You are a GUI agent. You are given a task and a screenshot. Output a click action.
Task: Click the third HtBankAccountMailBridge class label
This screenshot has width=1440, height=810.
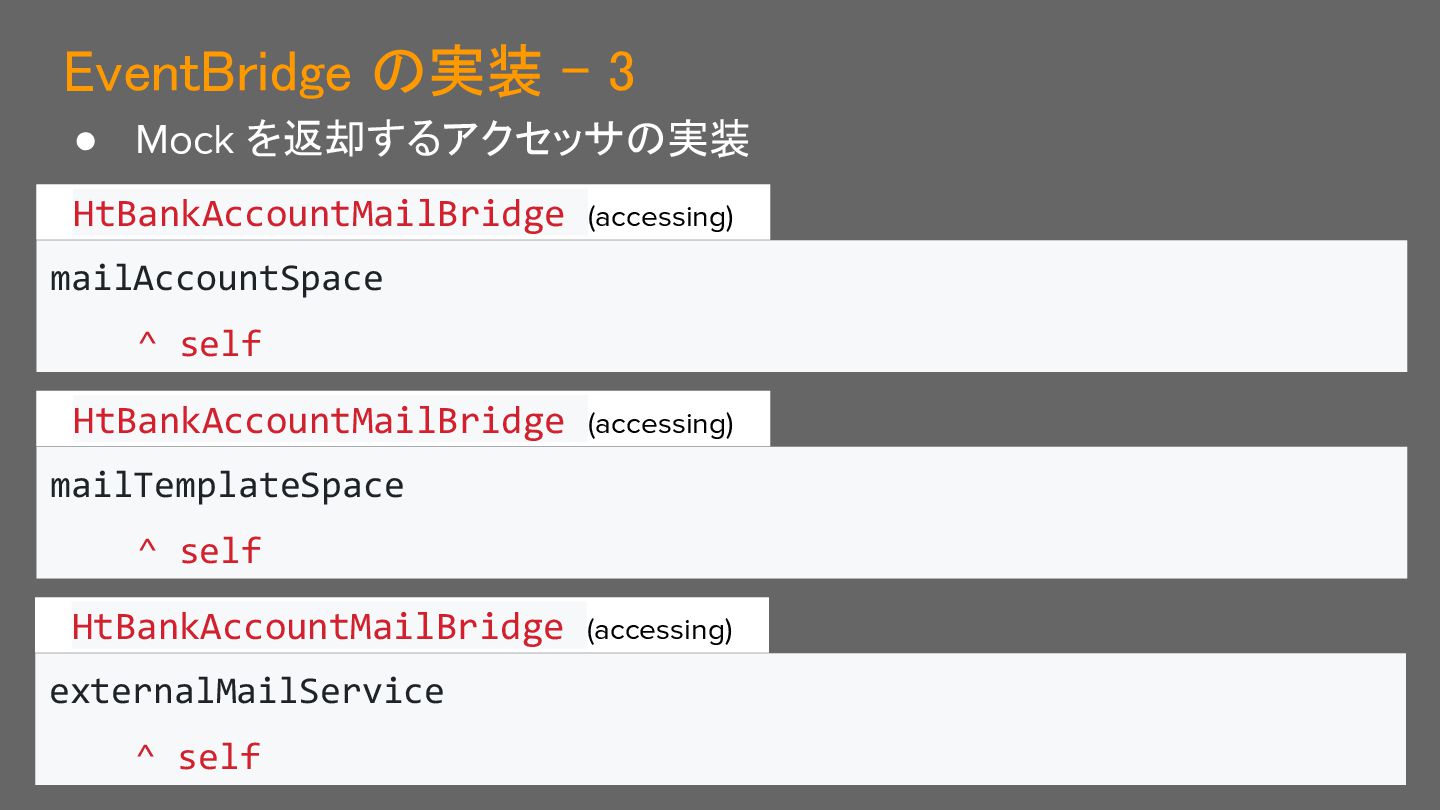pyautogui.click(x=318, y=627)
